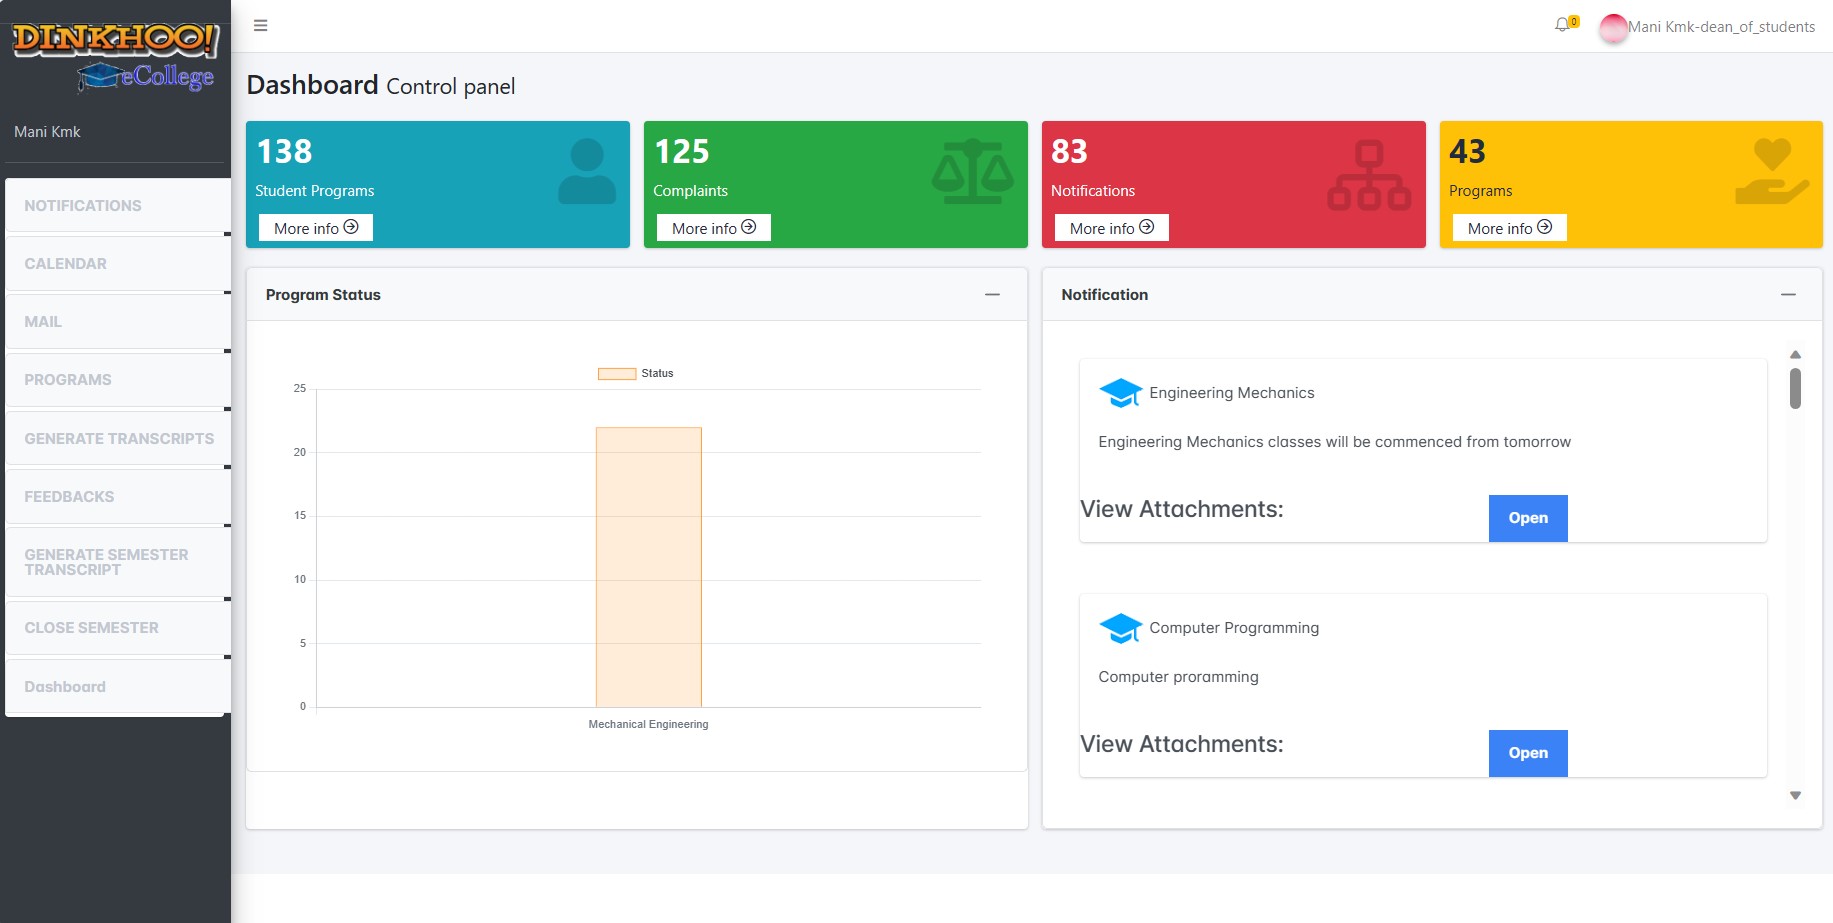Viewport: 1833px width, 923px height.
Task: Toggle the Status legend swatch in the chart
Action: (x=617, y=374)
